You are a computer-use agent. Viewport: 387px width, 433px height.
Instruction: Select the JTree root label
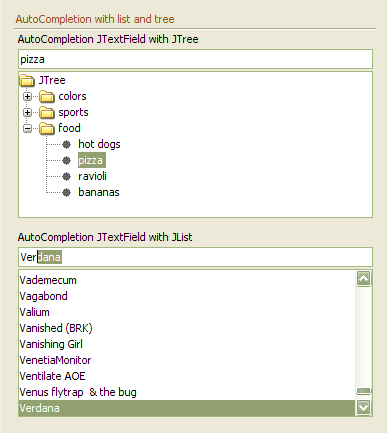click(52, 80)
